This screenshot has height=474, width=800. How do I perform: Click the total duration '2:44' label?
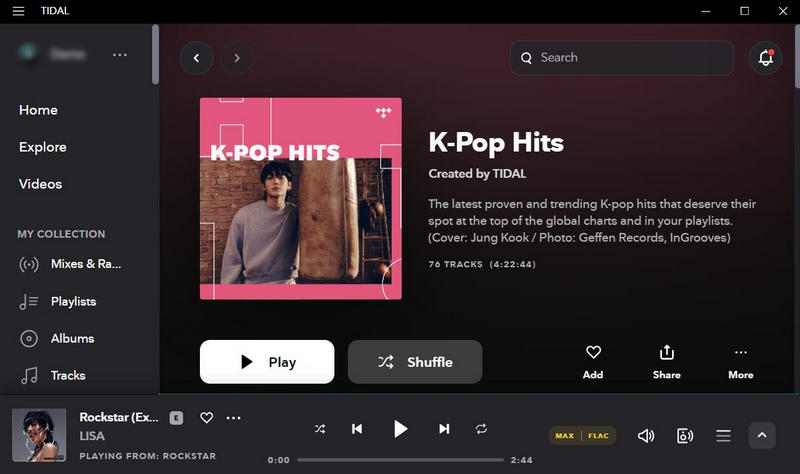coord(521,460)
